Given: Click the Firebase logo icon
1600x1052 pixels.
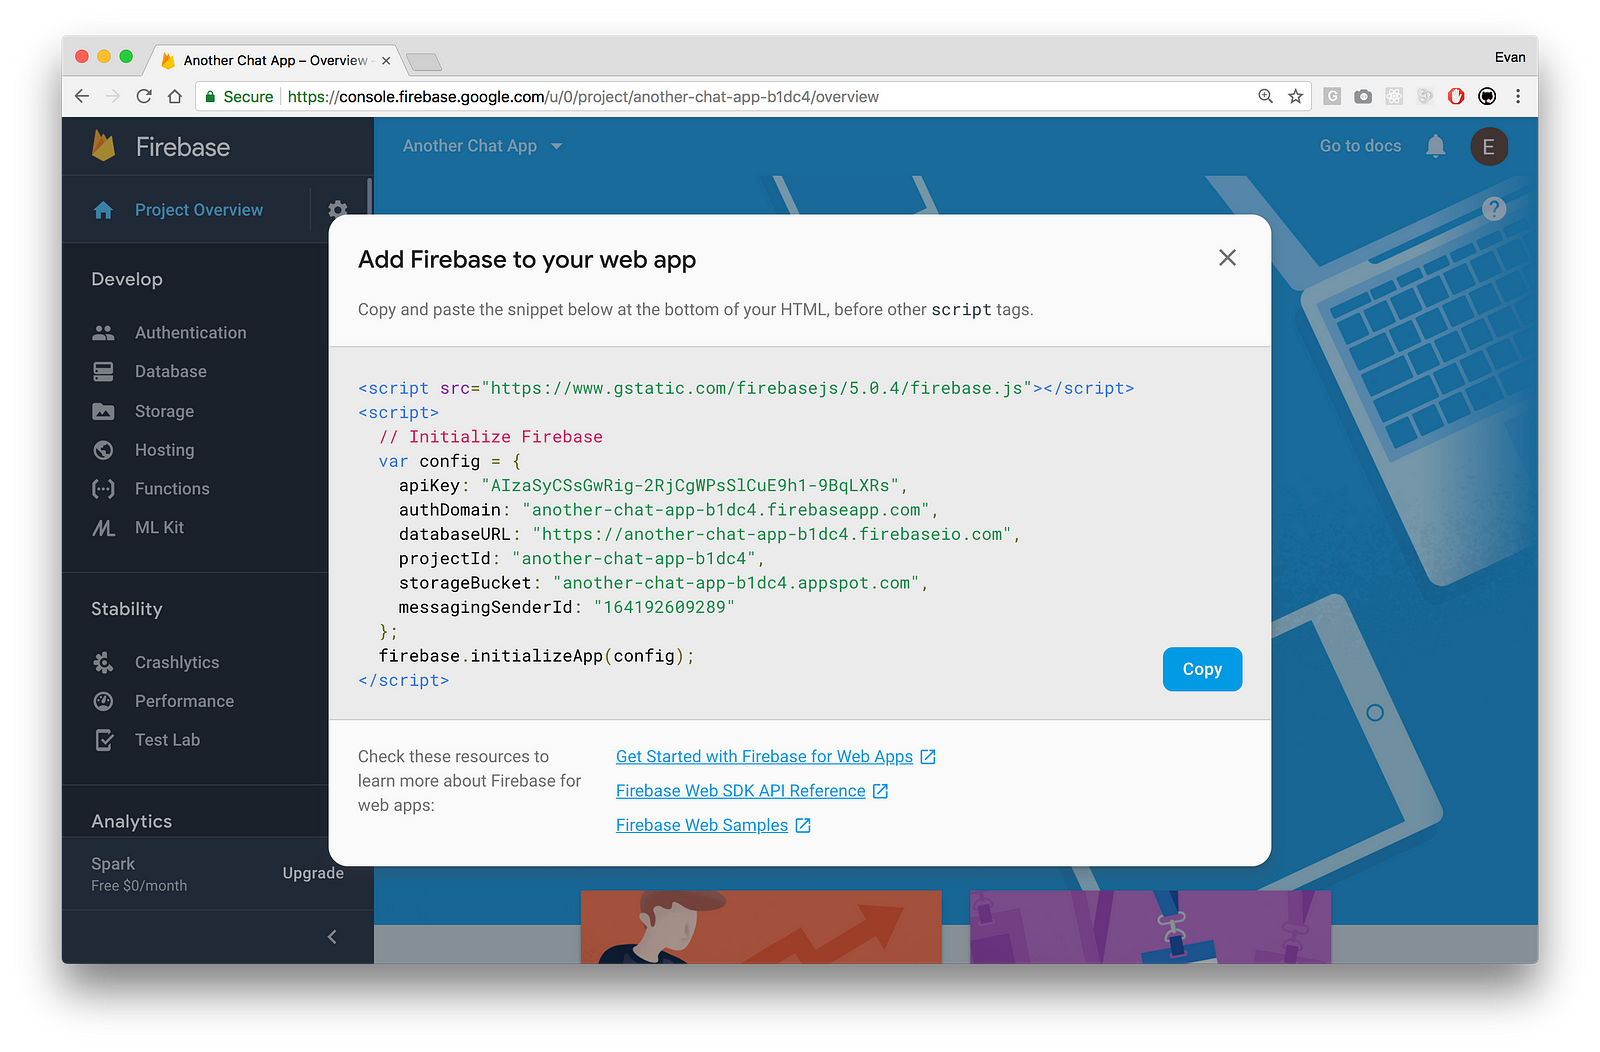Looking at the screenshot, I should (104, 146).
